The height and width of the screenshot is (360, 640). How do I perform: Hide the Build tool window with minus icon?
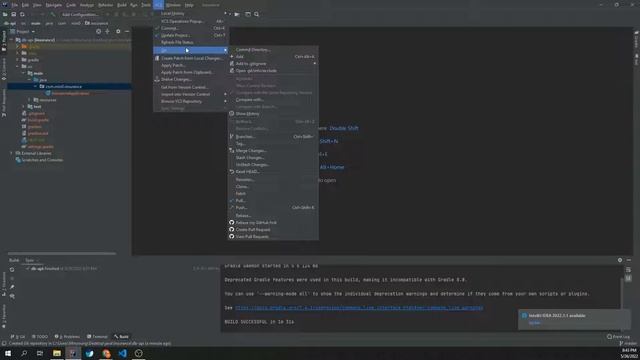pyautogui.click(x=629, y=260)
